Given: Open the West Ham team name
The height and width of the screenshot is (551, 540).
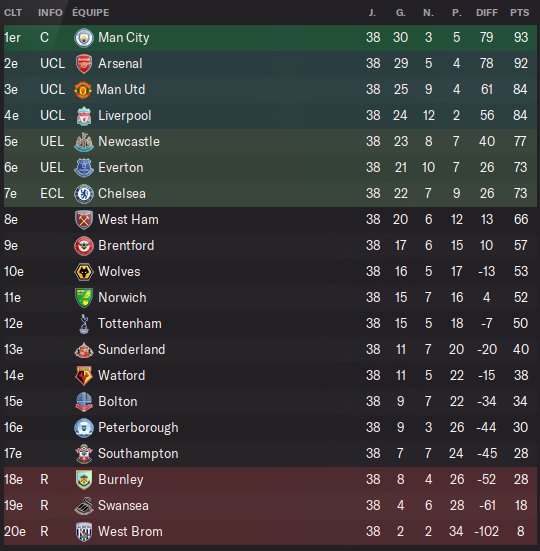Looking at the screenshot, I should pyautogui.click(x=128, y=220).
